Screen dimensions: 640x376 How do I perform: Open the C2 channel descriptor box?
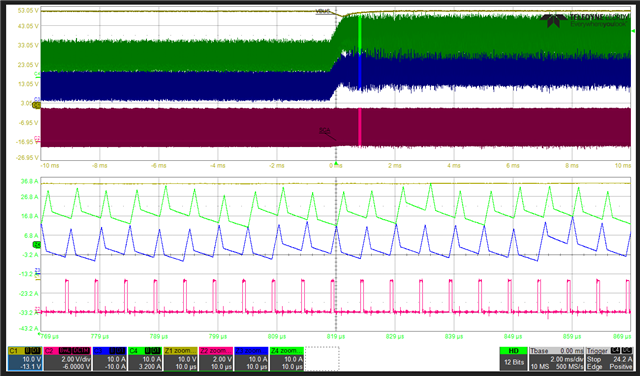click(67, 358)
